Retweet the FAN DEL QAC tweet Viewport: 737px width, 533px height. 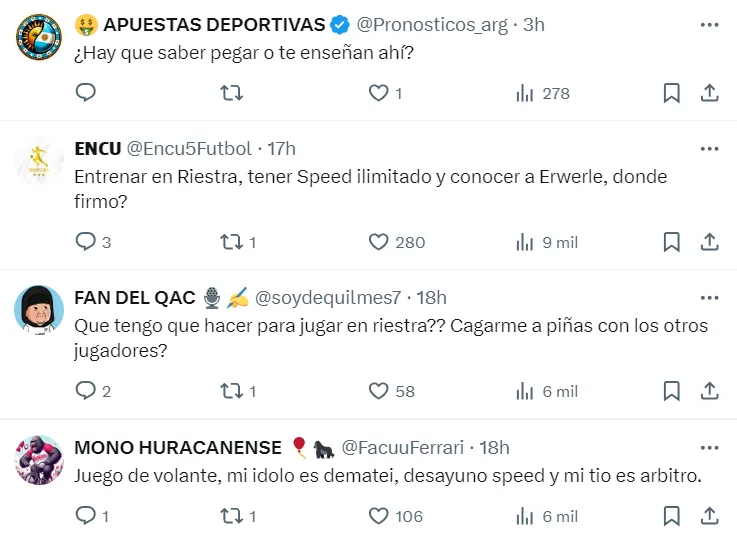[x=231, y=391]
